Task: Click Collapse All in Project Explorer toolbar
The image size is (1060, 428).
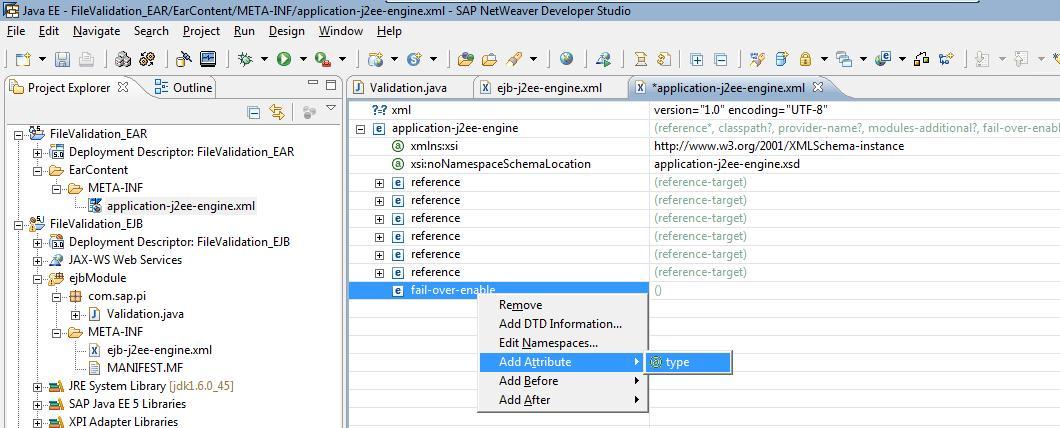Action: tap(254, 112)
